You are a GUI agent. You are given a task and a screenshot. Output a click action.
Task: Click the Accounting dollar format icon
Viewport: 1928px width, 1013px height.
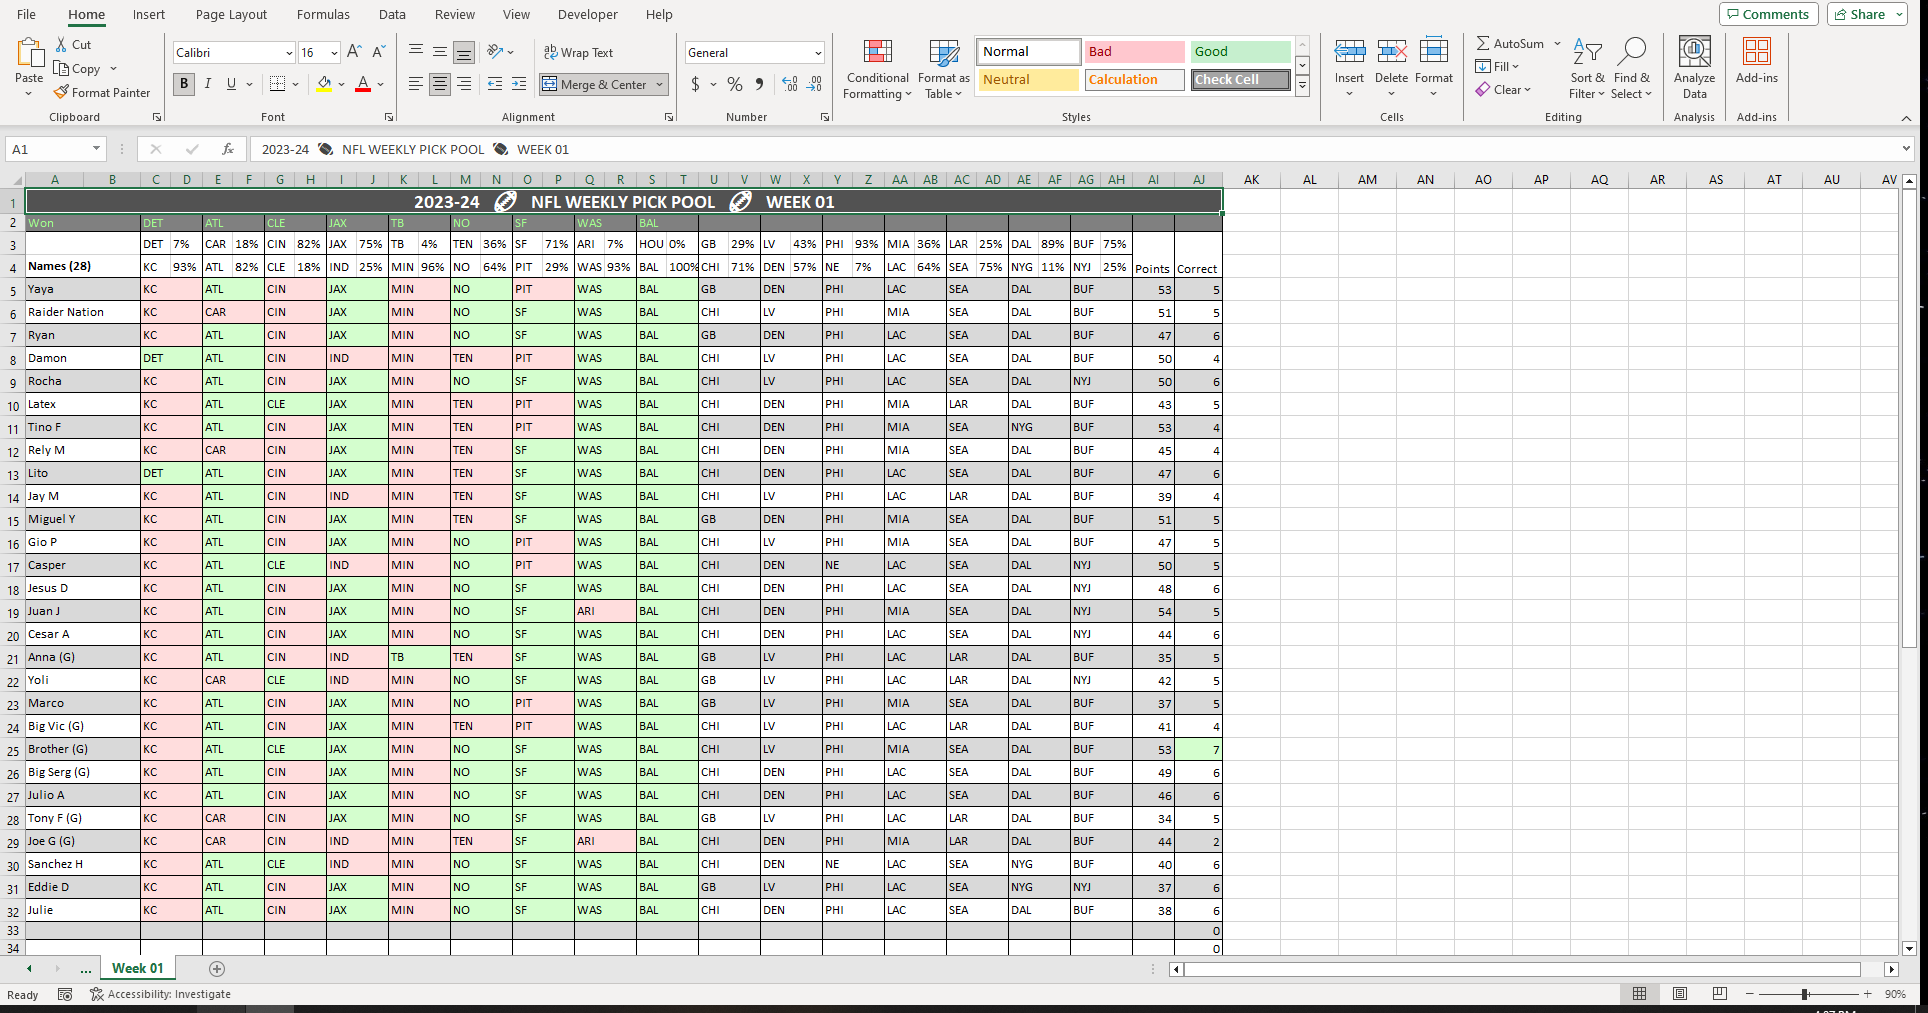[x=696, y=84]
